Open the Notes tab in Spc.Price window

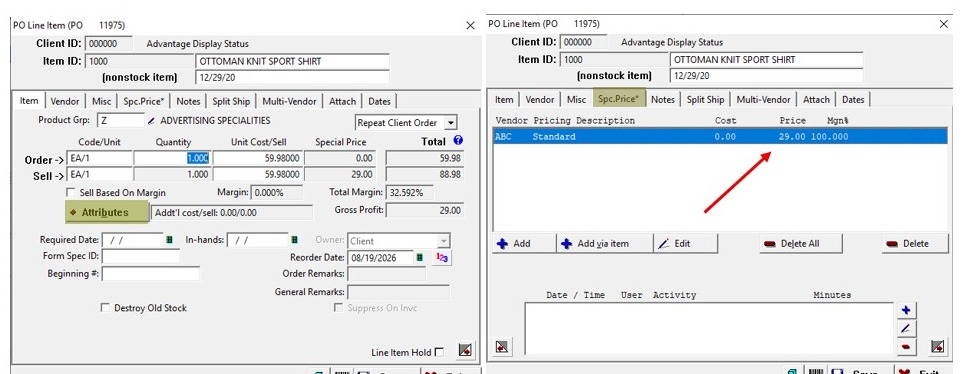[x=663, y=99]
